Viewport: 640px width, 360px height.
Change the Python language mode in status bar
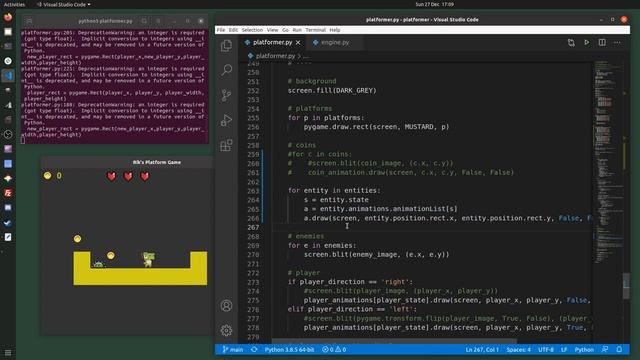point(584,349)
